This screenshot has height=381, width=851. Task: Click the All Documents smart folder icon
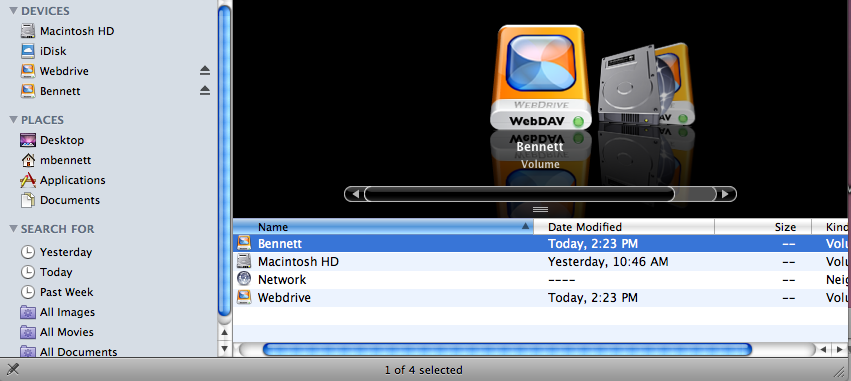[x=28, y=352]
